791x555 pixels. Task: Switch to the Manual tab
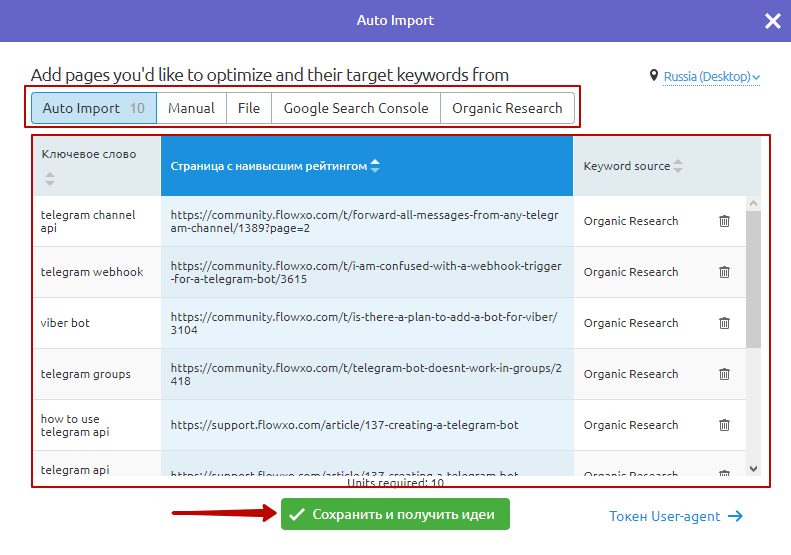[191, 108]
